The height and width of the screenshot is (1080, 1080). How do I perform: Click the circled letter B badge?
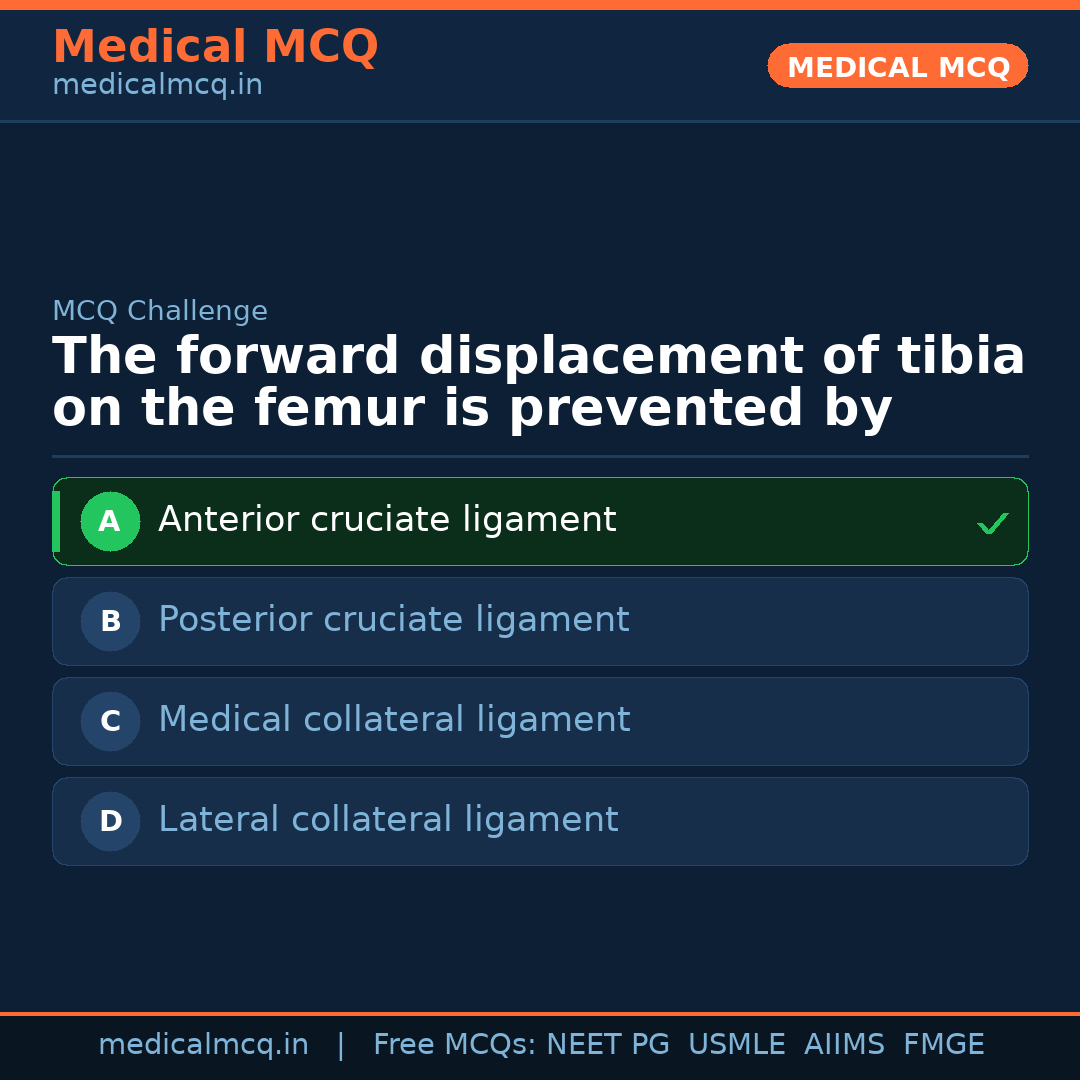tap(110, 621)
